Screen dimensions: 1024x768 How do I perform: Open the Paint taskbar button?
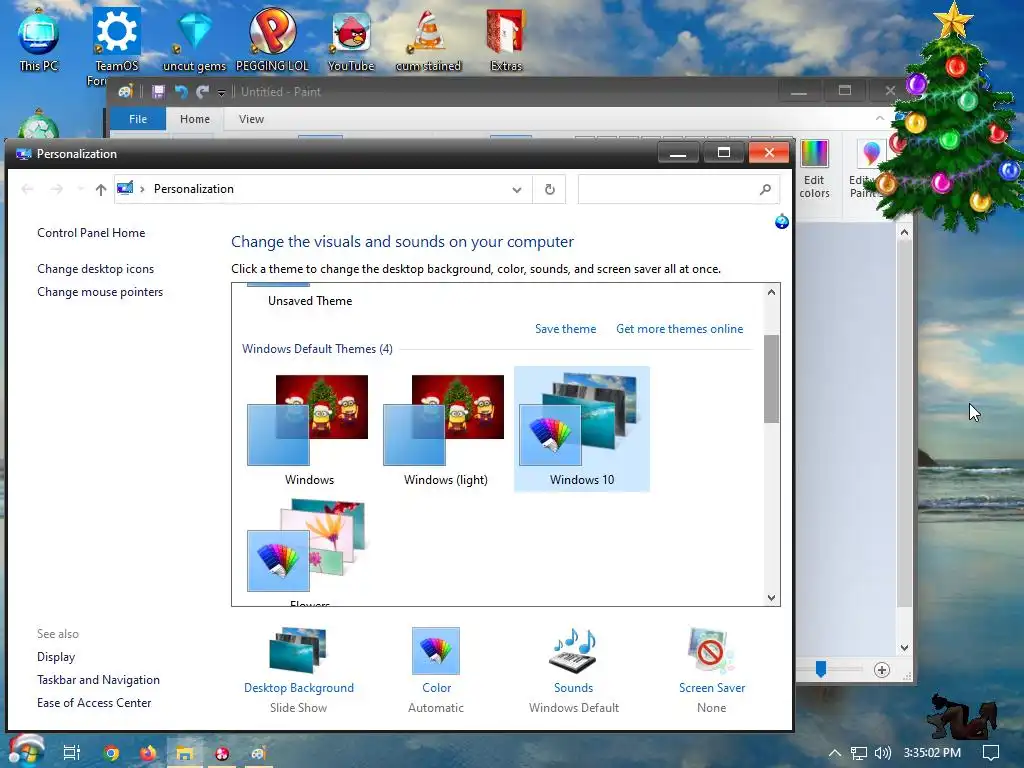(x=259, y=753)
